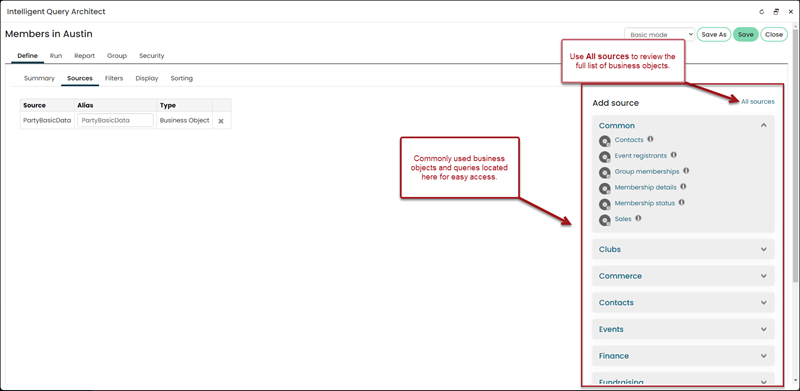Viewport: 800px width, 391px height.
Task: Open the Run tab
Action: click(x=56, y=56)
